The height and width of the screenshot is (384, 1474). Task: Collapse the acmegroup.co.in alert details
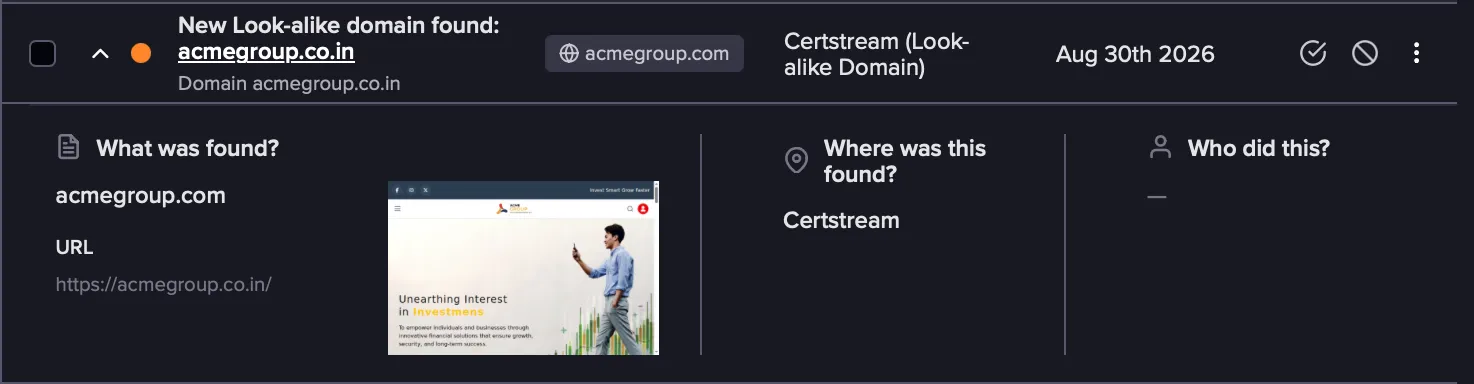(100, 54)
